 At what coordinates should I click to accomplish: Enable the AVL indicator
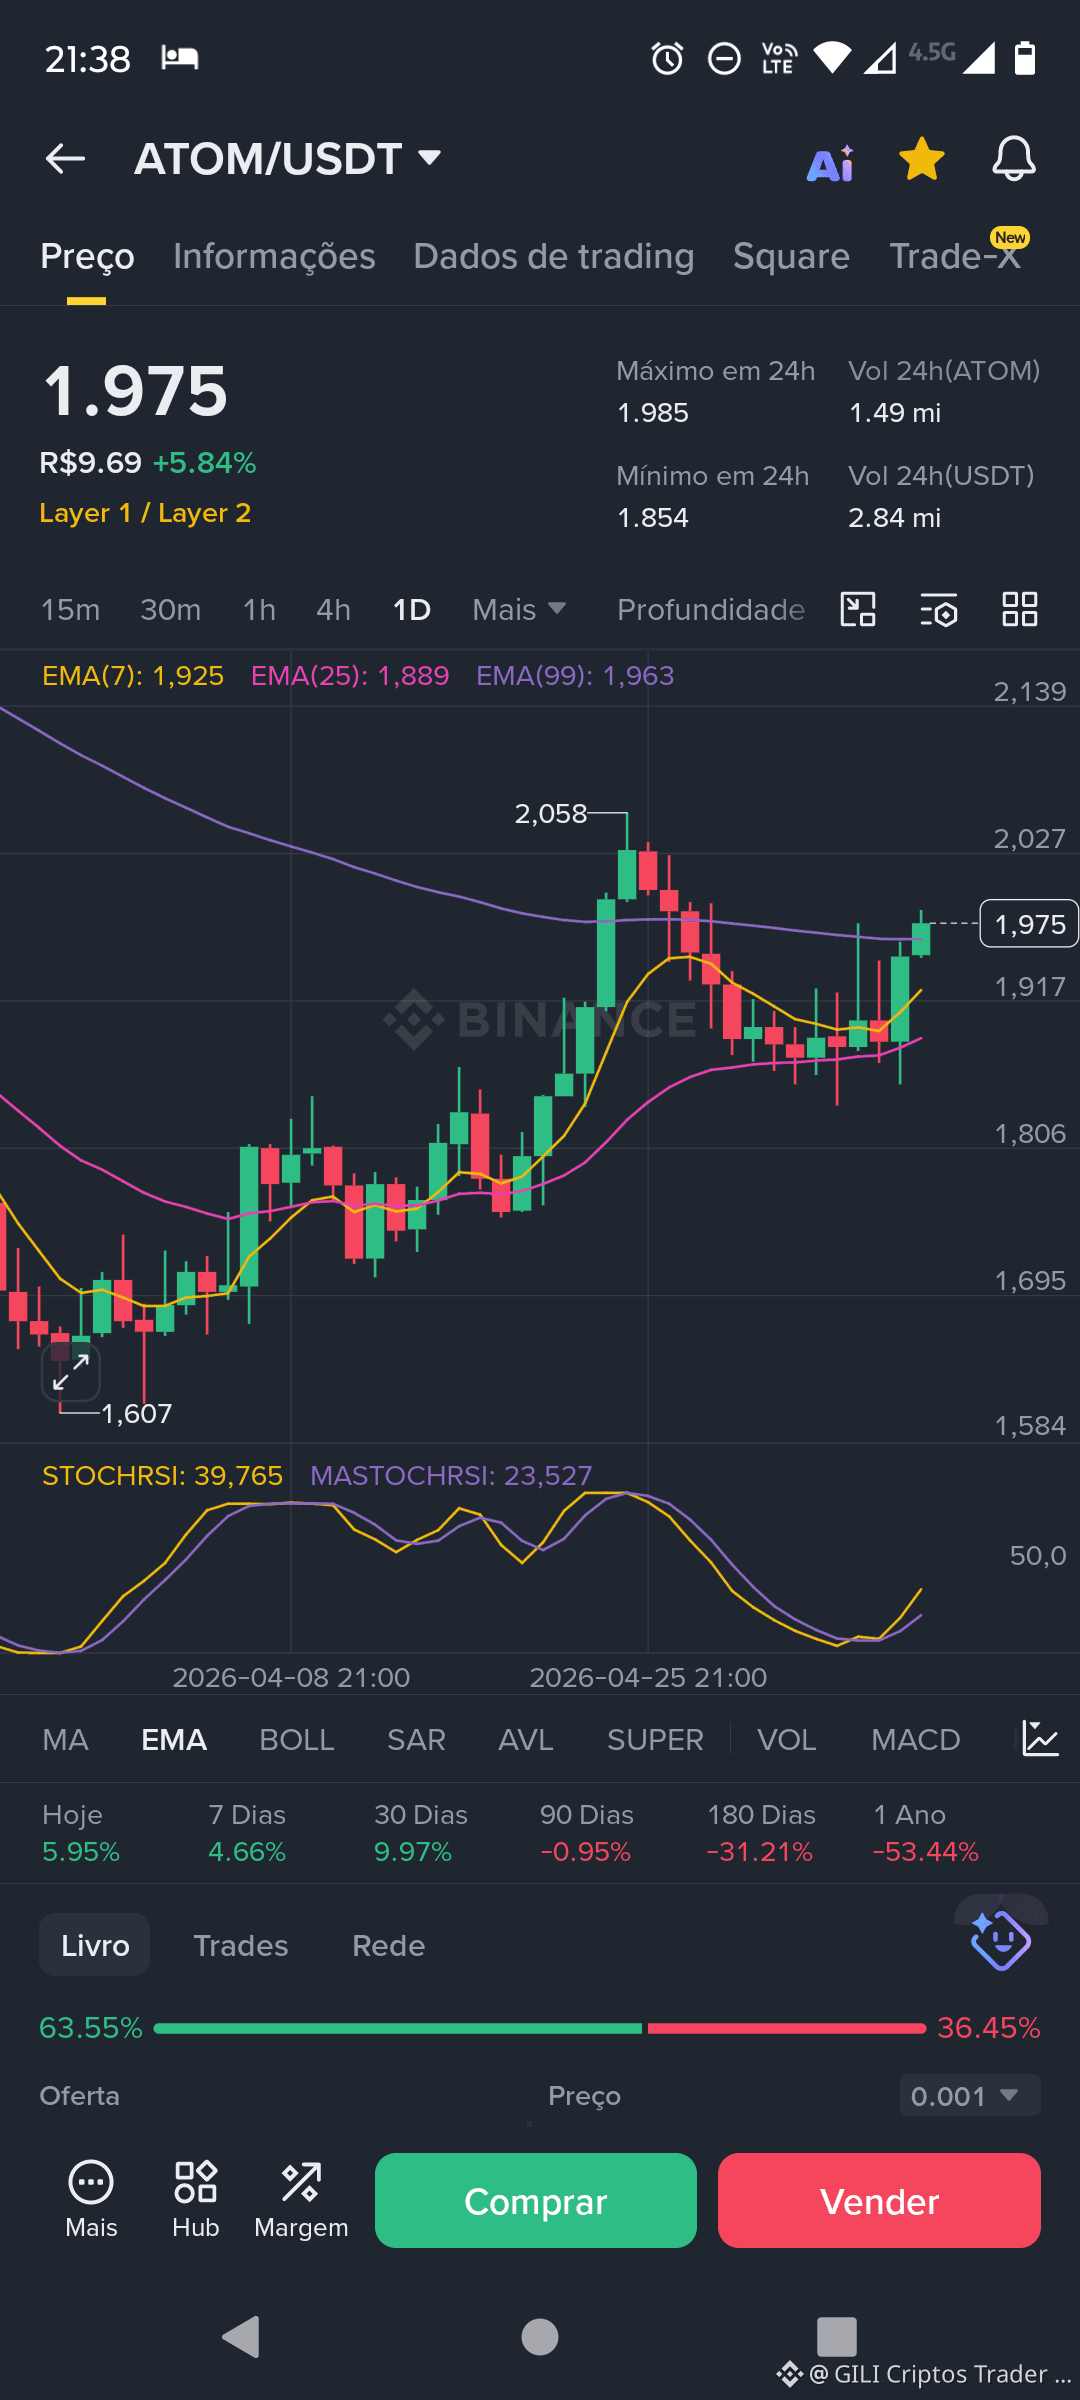526,1740
